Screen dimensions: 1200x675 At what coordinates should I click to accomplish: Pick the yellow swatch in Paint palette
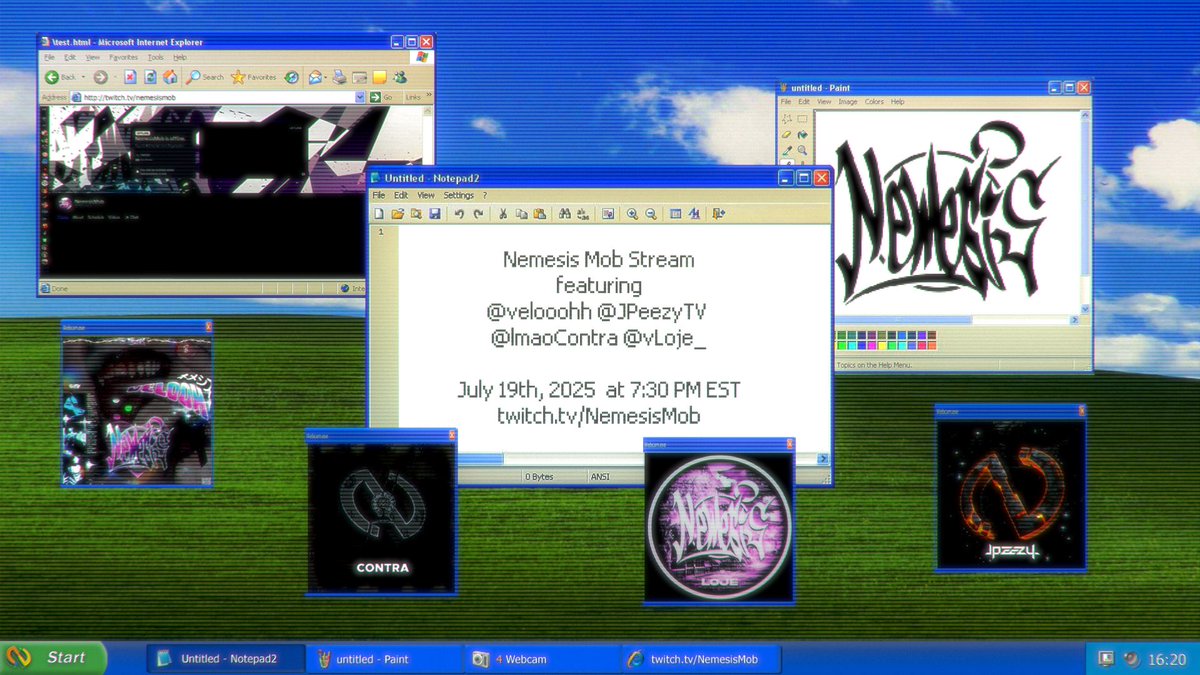click(x=882, y=345)
